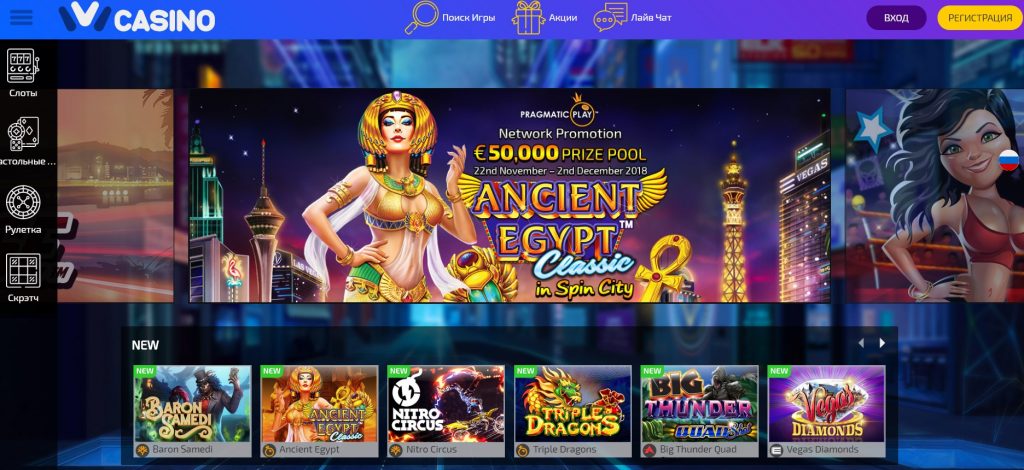Launch the Nitro Circus game tile
The height and width of the screenshot is (470, 1024).
point(446,403)
